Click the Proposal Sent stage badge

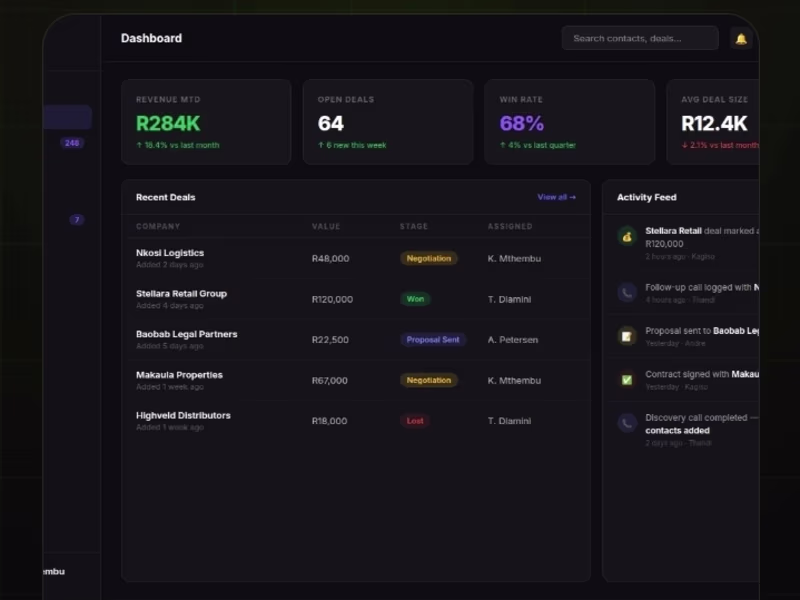point(433,340)
